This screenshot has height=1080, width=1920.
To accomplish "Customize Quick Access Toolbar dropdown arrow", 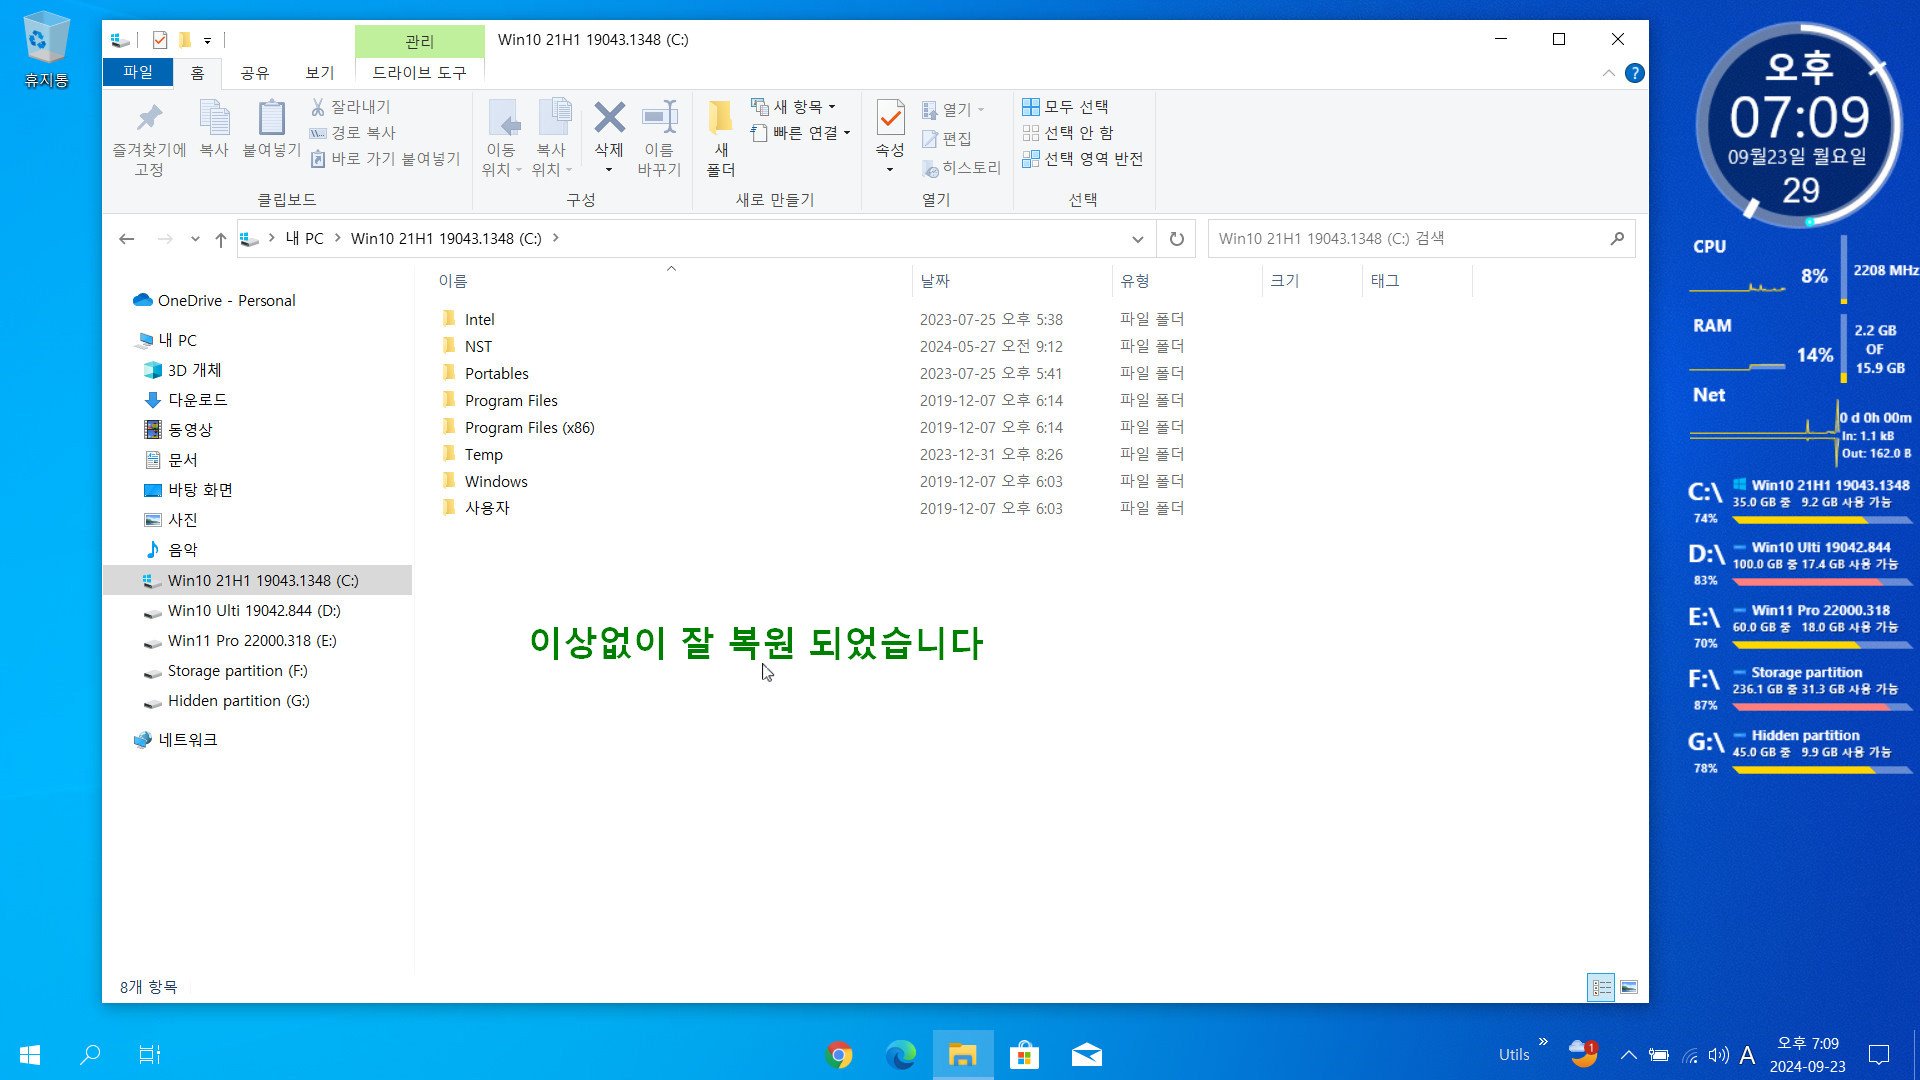I will point(207,41).
